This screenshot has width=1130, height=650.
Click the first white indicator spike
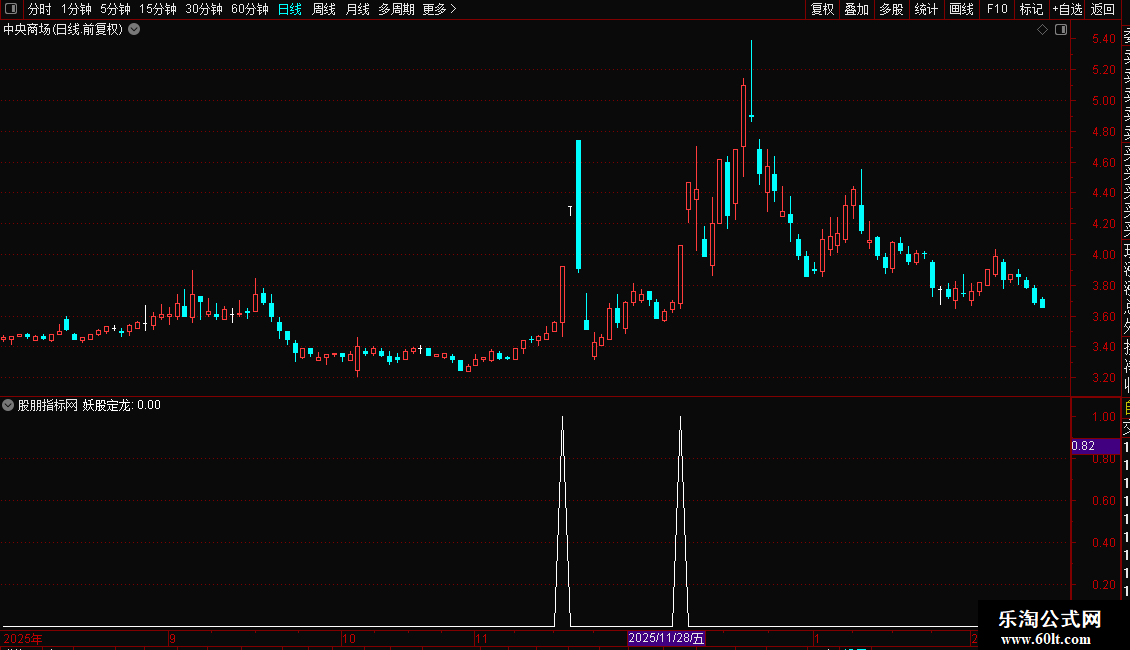click(x=562, y=519)
